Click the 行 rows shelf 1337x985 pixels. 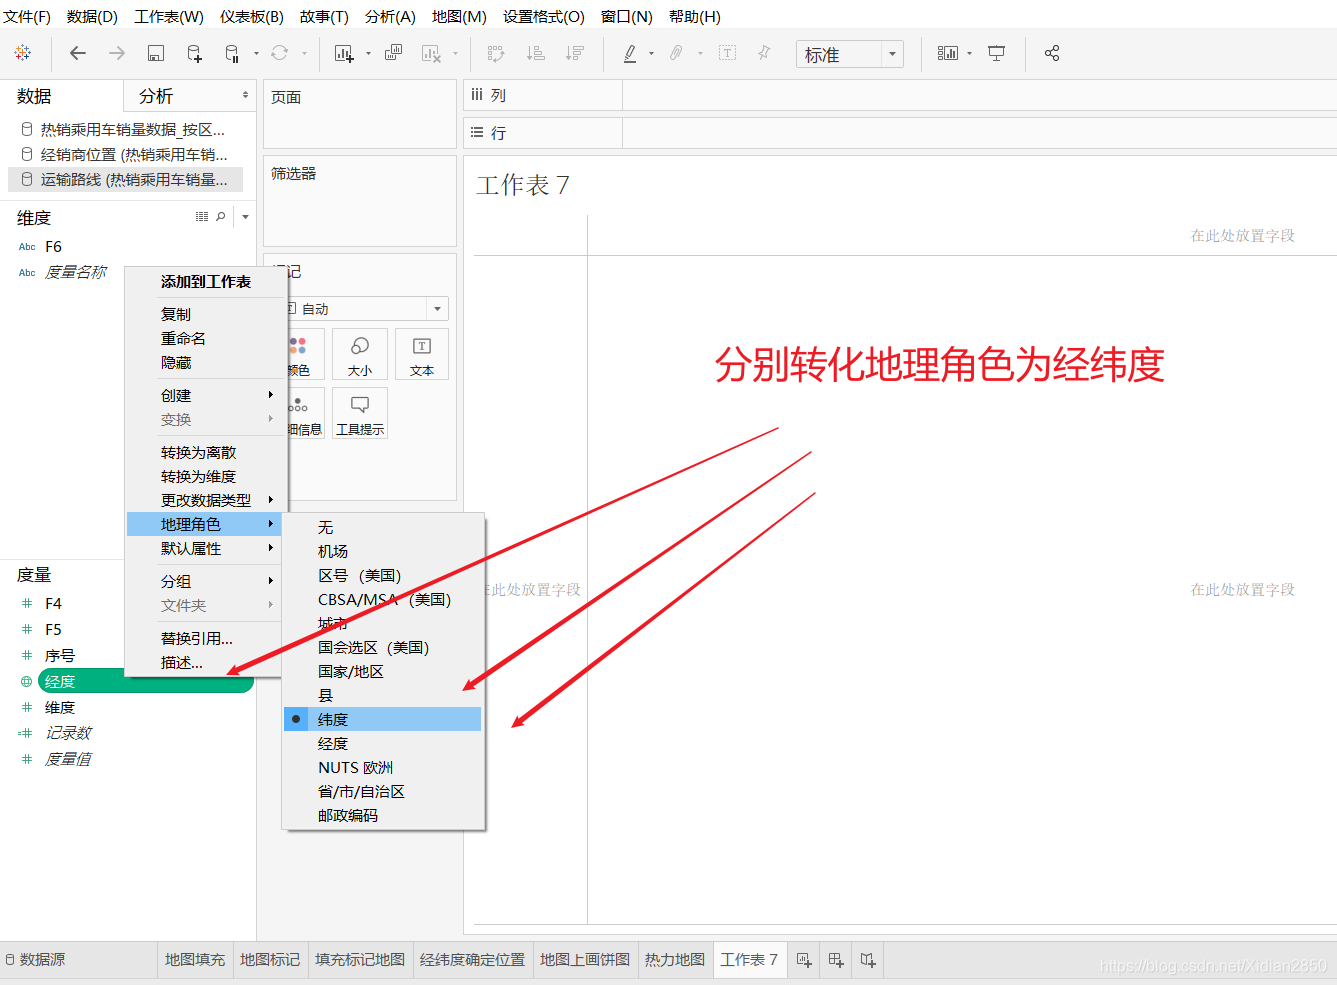[900, 132]
